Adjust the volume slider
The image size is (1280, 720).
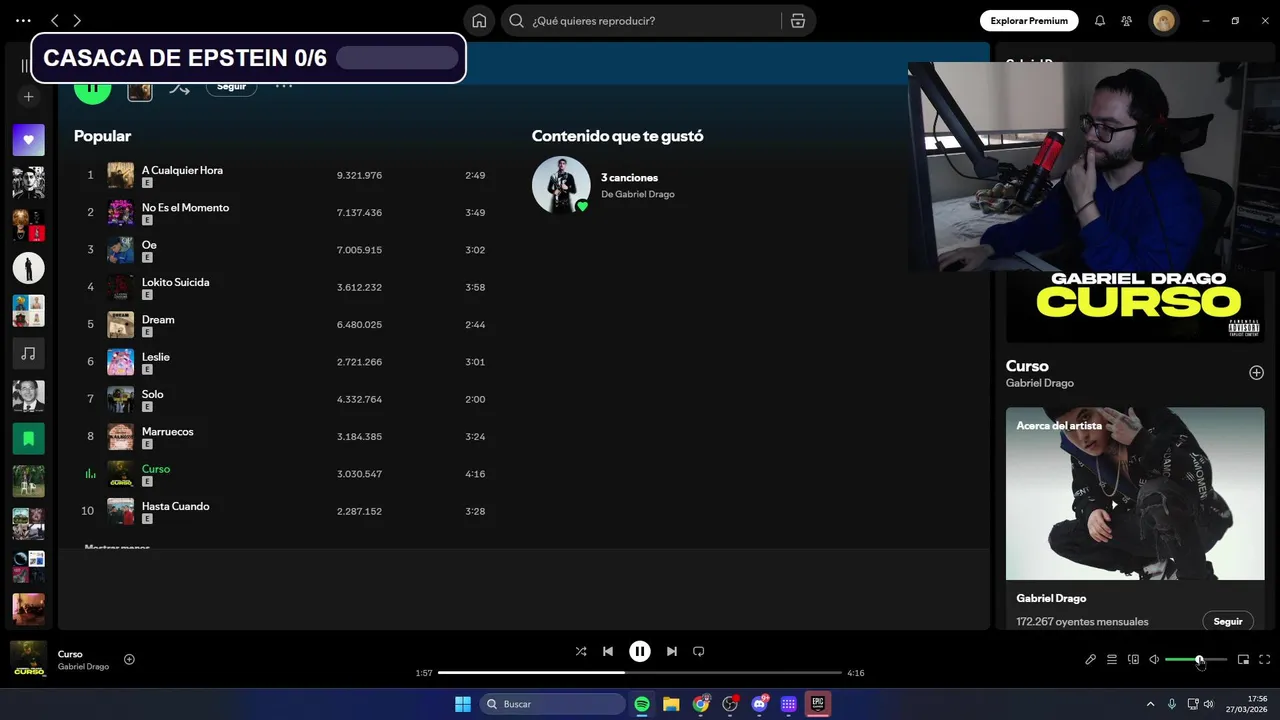[x=1196, y=660]
